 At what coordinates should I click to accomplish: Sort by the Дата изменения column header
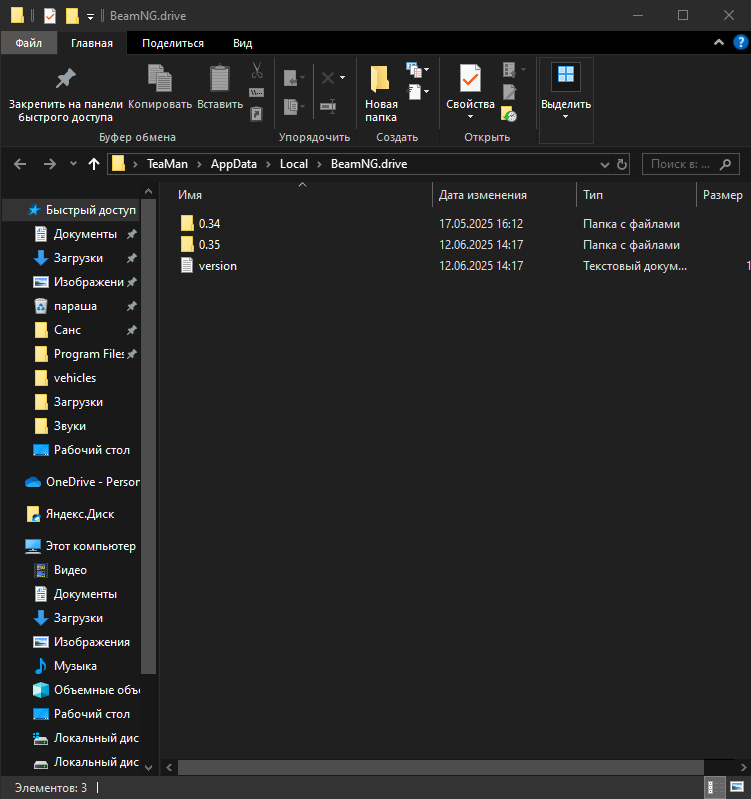tap(483, 195)
